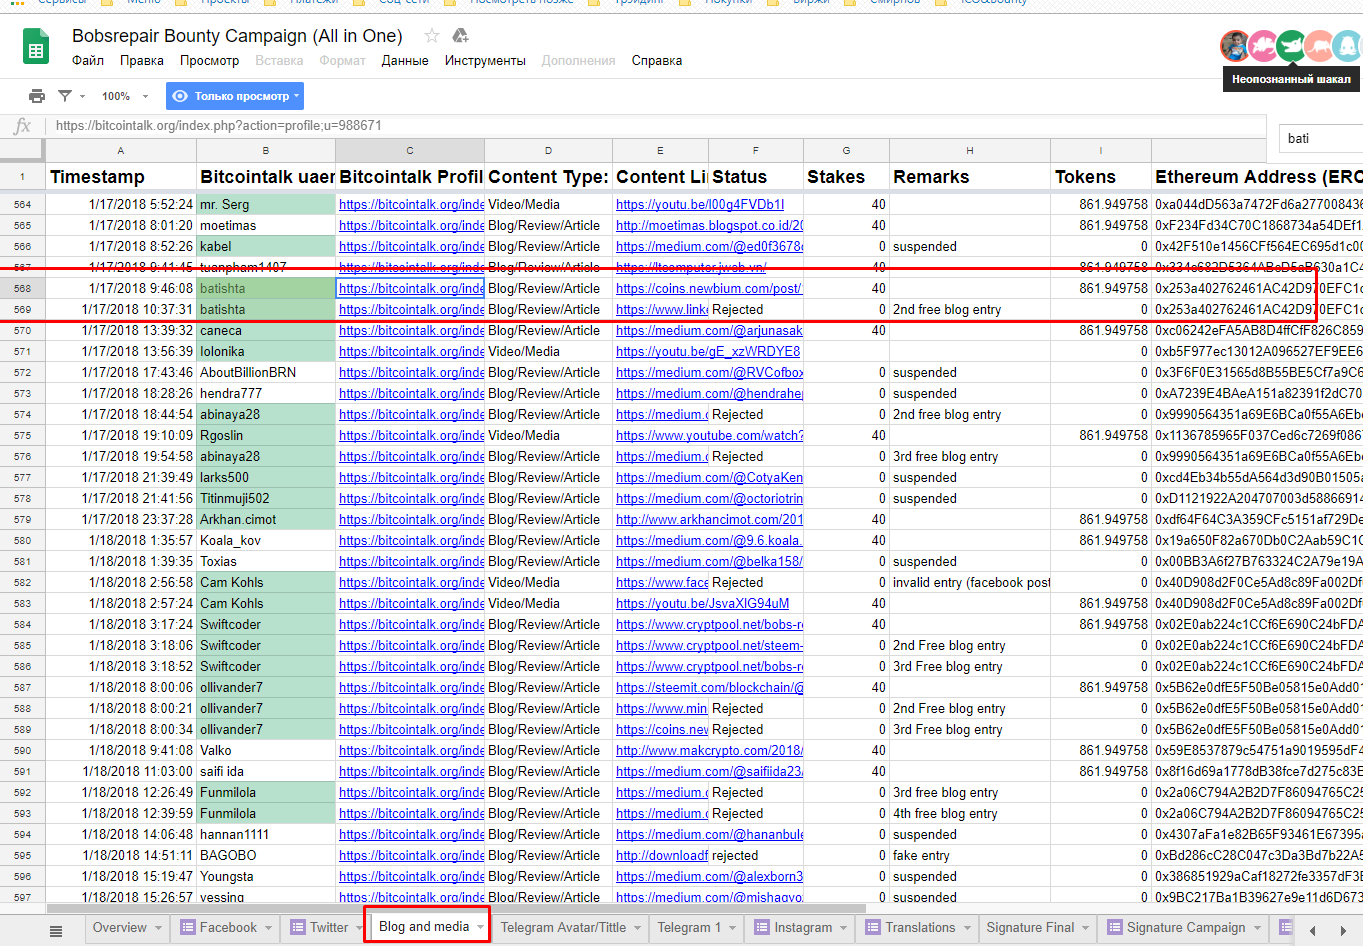Click the right sheet tabs navigation arrow

coord(1343,930)
